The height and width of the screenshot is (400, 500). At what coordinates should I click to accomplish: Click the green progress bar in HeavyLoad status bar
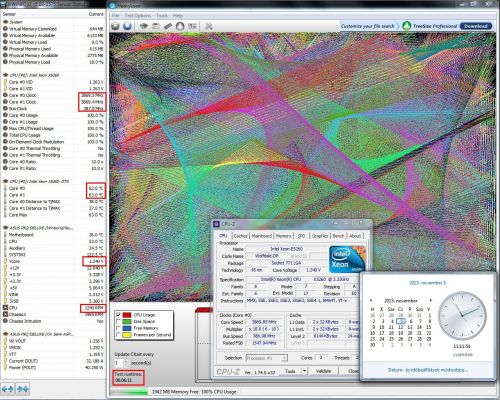[130, 392]
